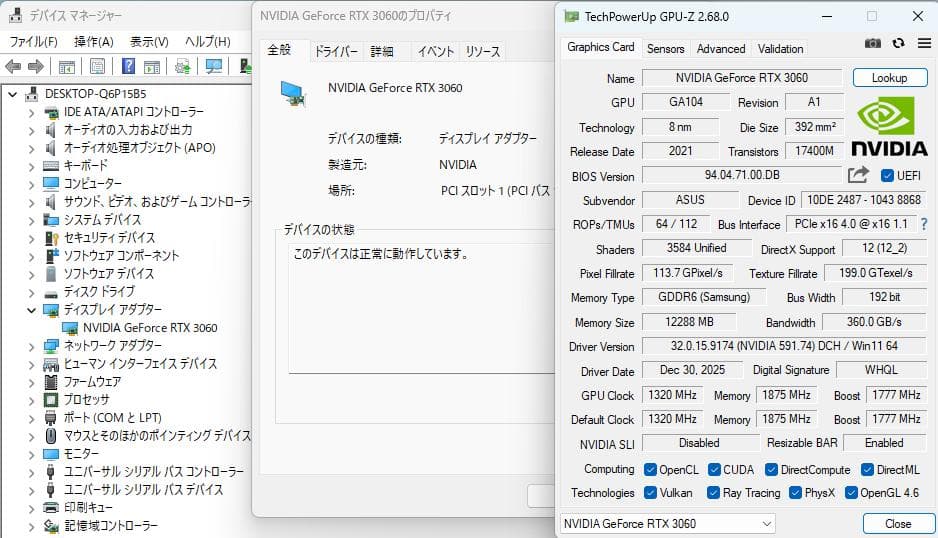Toggle the OpenGL 4.6 checkbox
The width and height of the screenshot is (938, 538).
pos(851,493)
